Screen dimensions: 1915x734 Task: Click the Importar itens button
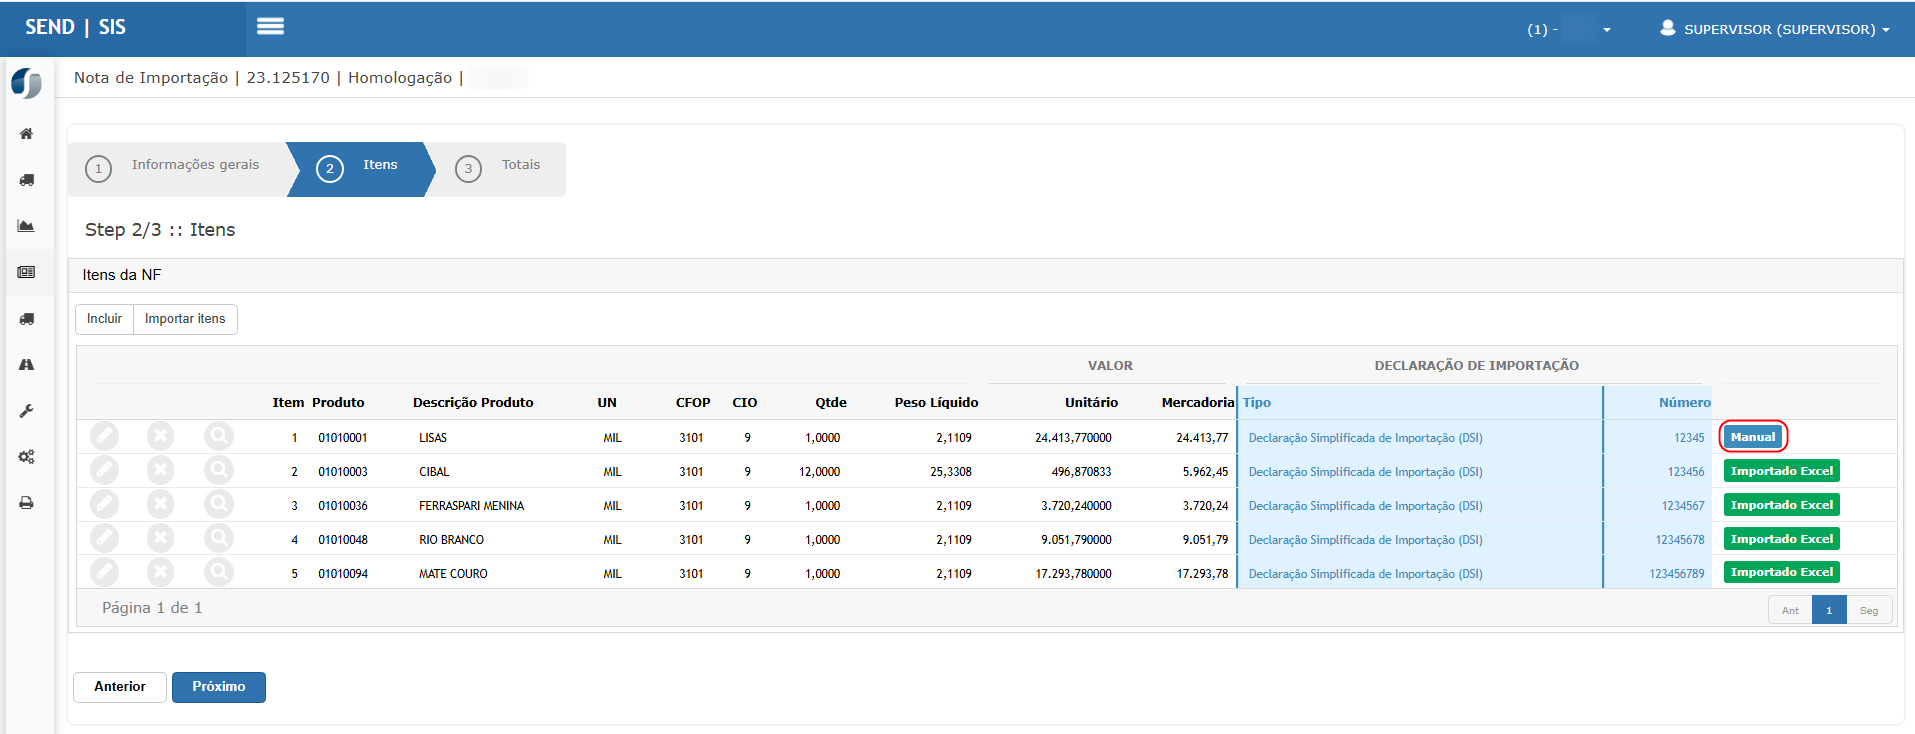point(185,319)
